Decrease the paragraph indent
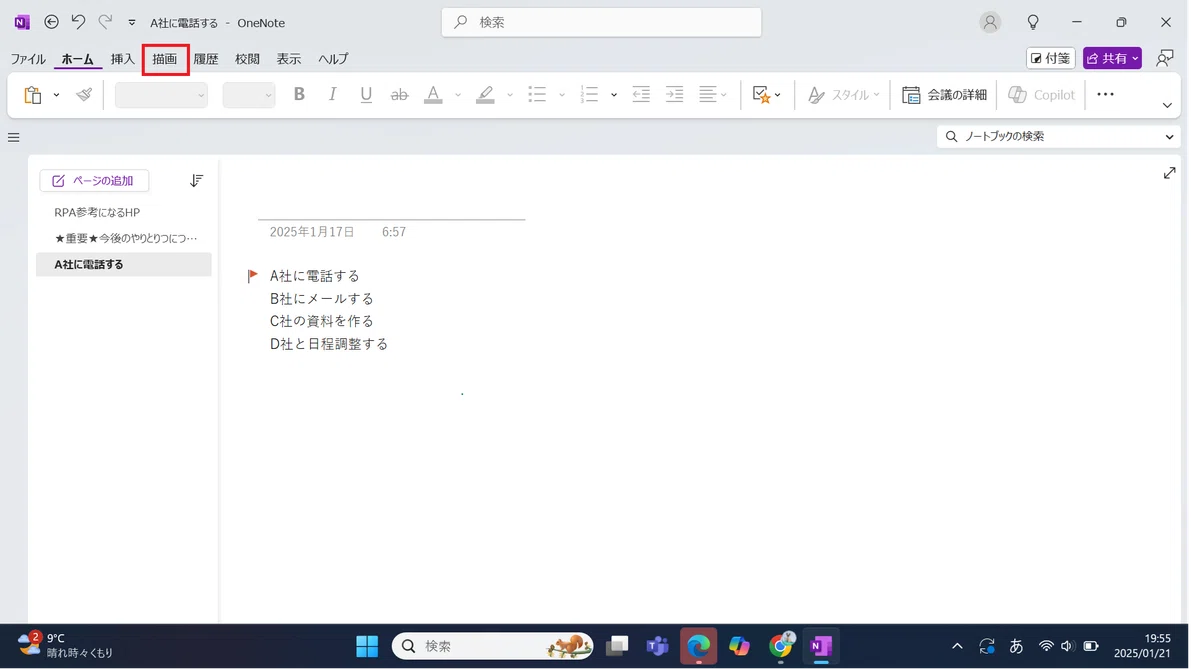The height and width of the screenshot is (670, 1200). tap(641, 95)
